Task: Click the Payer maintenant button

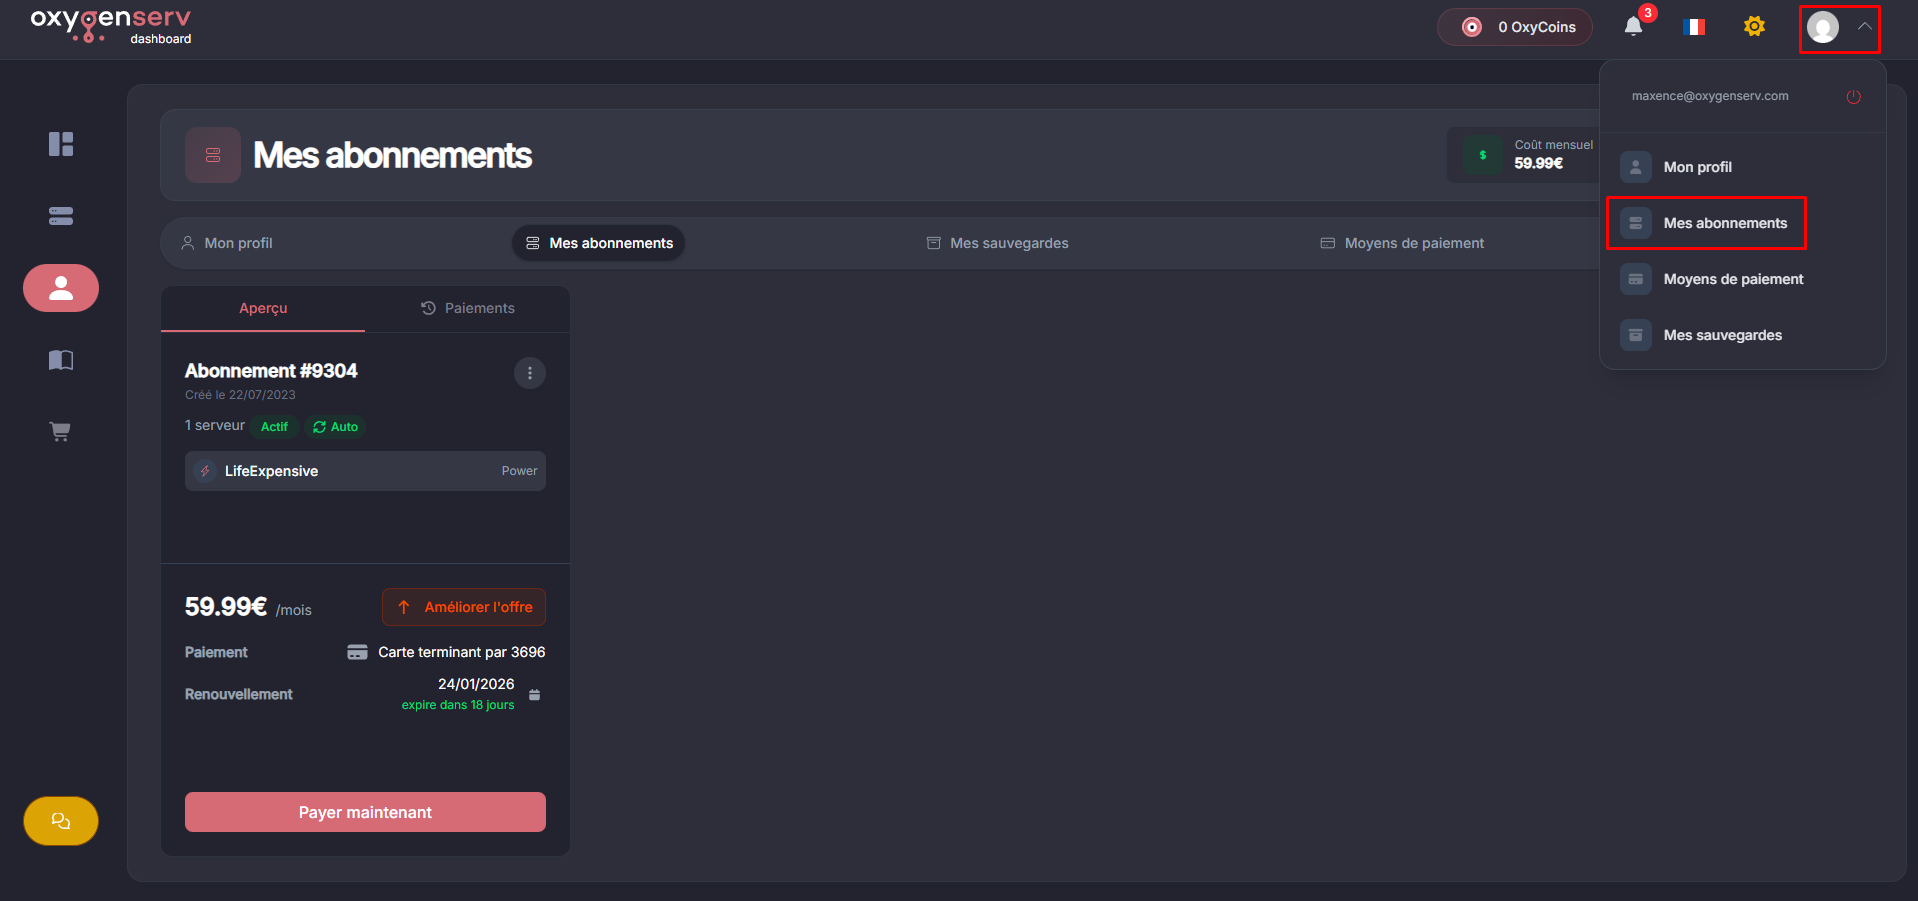Action: tap(365, 812)
